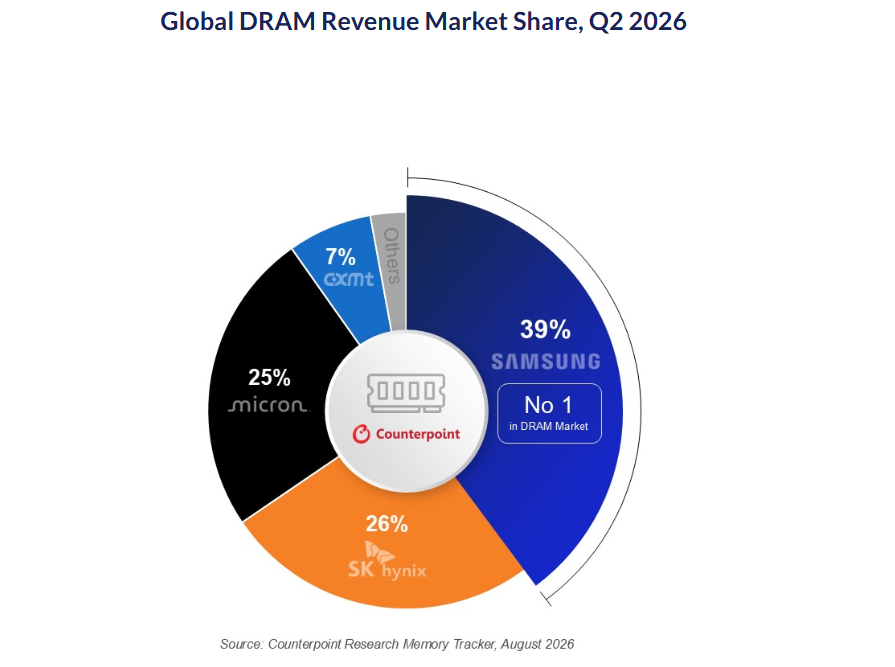Click the CXMT logo in the blue slice
This screenshot has height=667, width=895.
(x=349, y=279)
